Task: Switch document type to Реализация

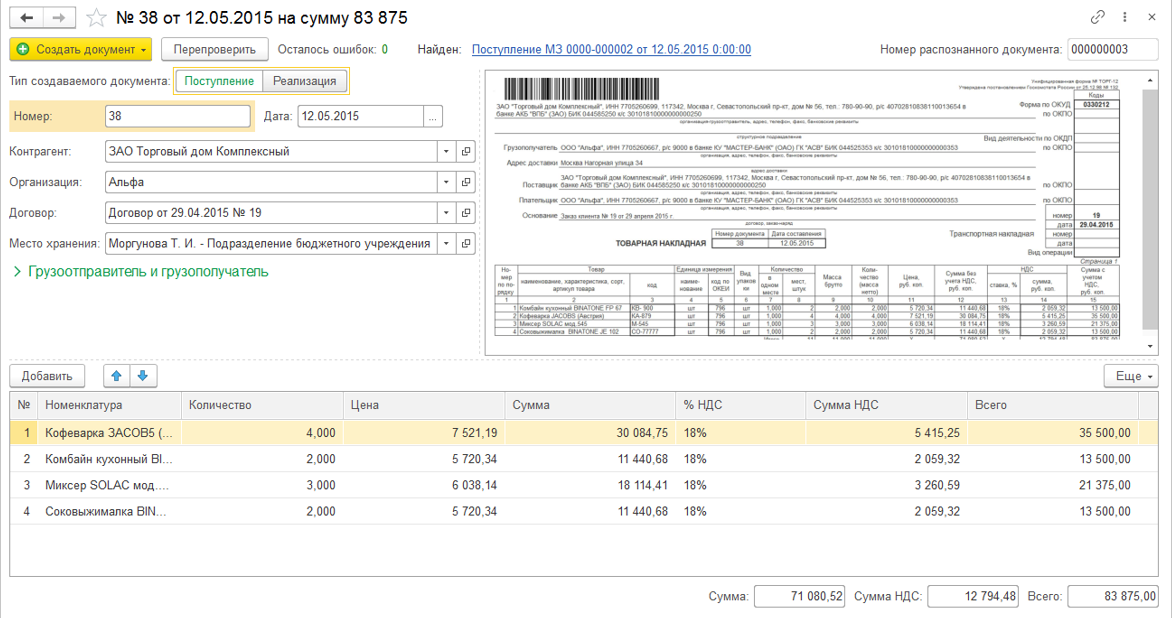Action: [305, 81]
